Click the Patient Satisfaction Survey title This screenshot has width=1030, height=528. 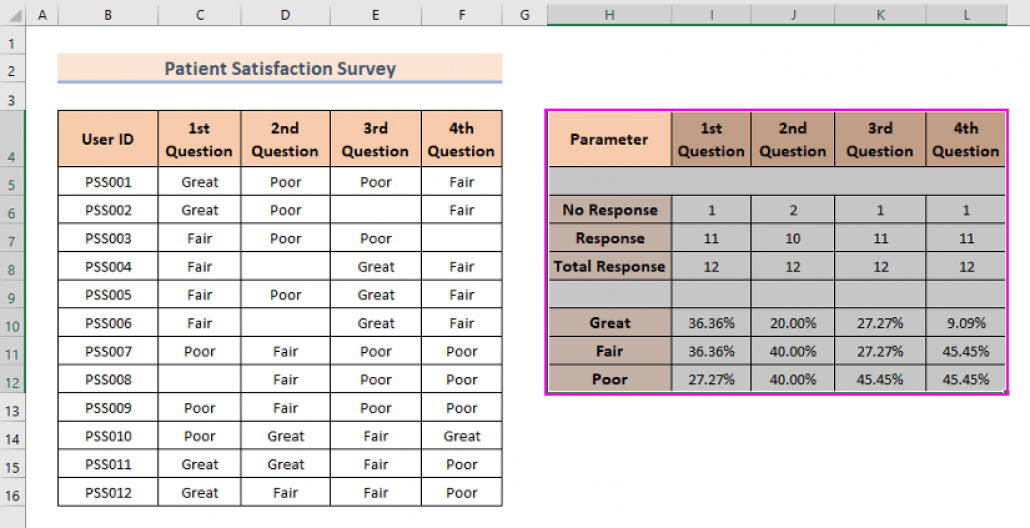[280, 68]
